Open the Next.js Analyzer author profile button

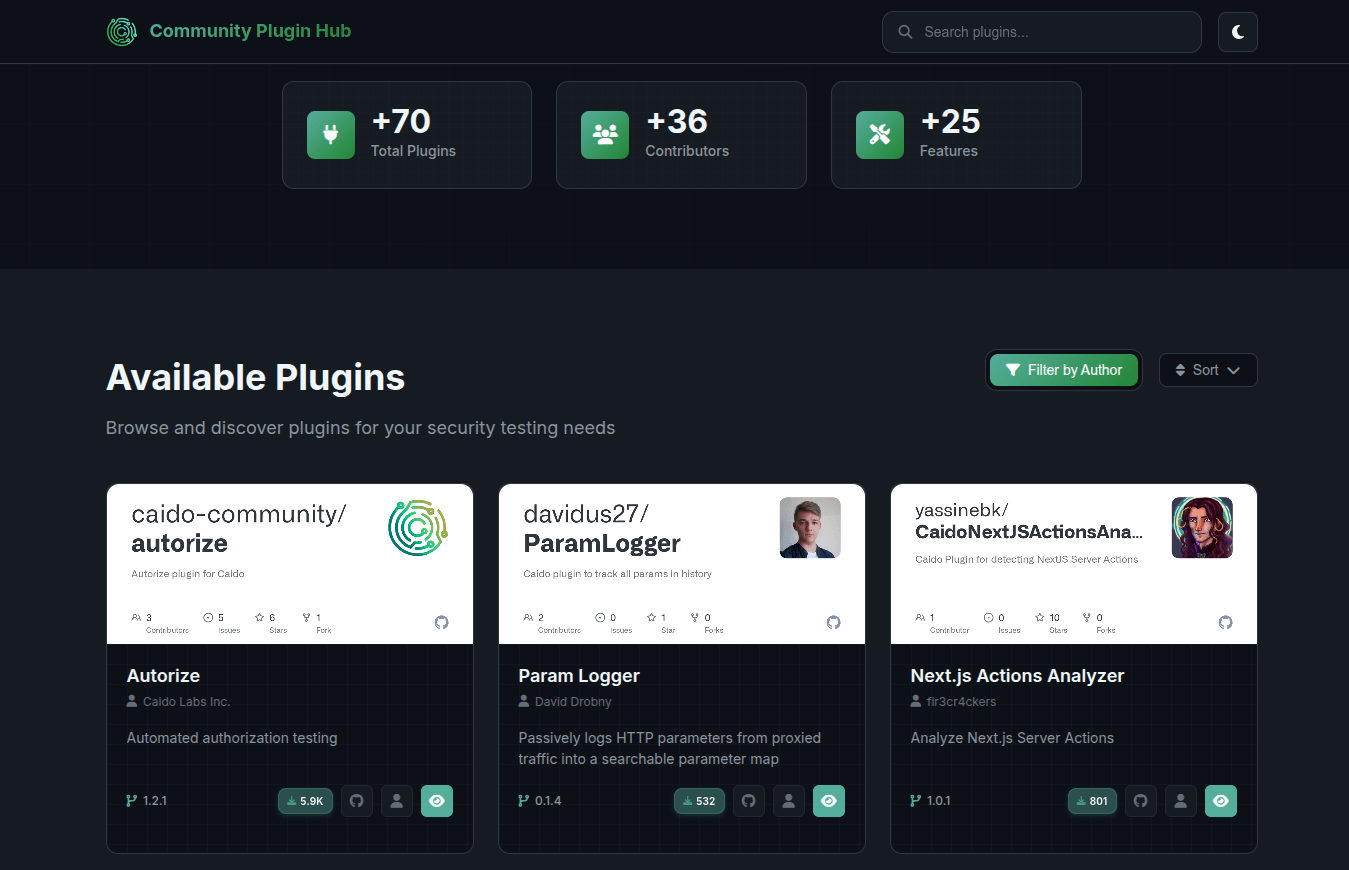(x=1181, y=801)
